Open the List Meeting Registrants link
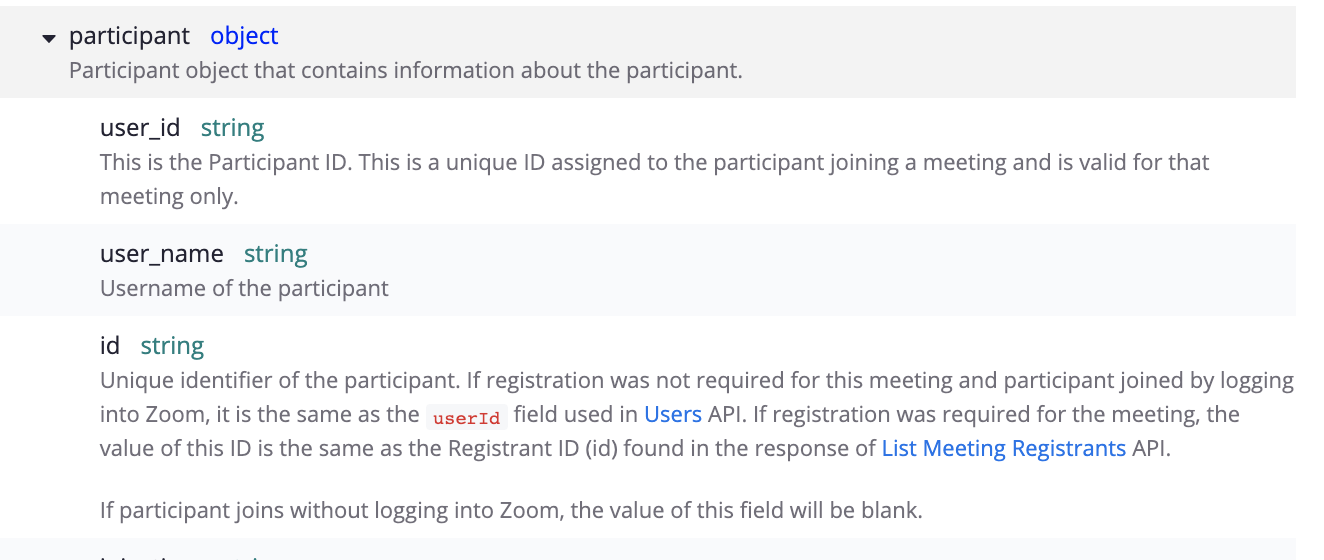The width and height of the screenshot is (1324, 560). (1003, 448)
